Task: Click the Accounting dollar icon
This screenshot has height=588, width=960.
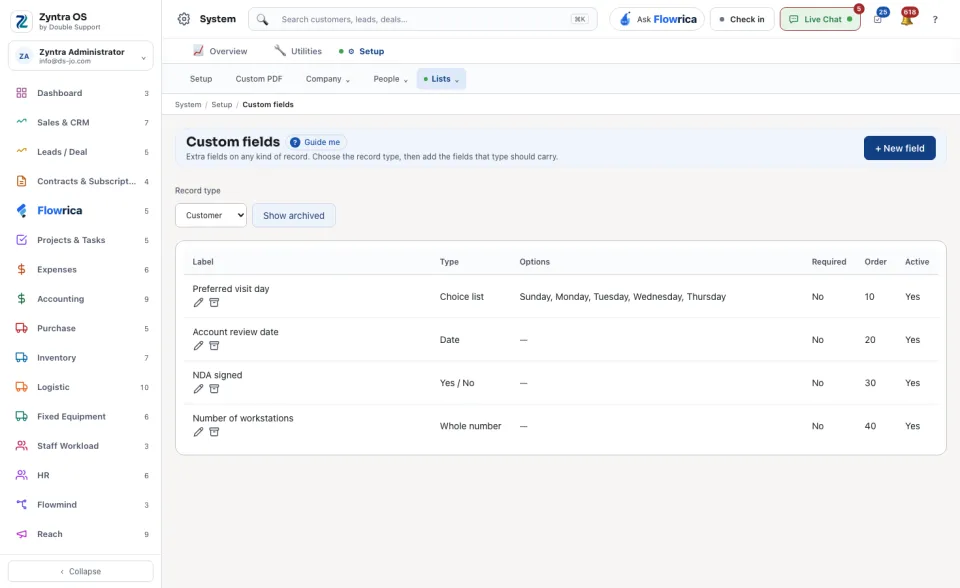Action: click(21, 299)
